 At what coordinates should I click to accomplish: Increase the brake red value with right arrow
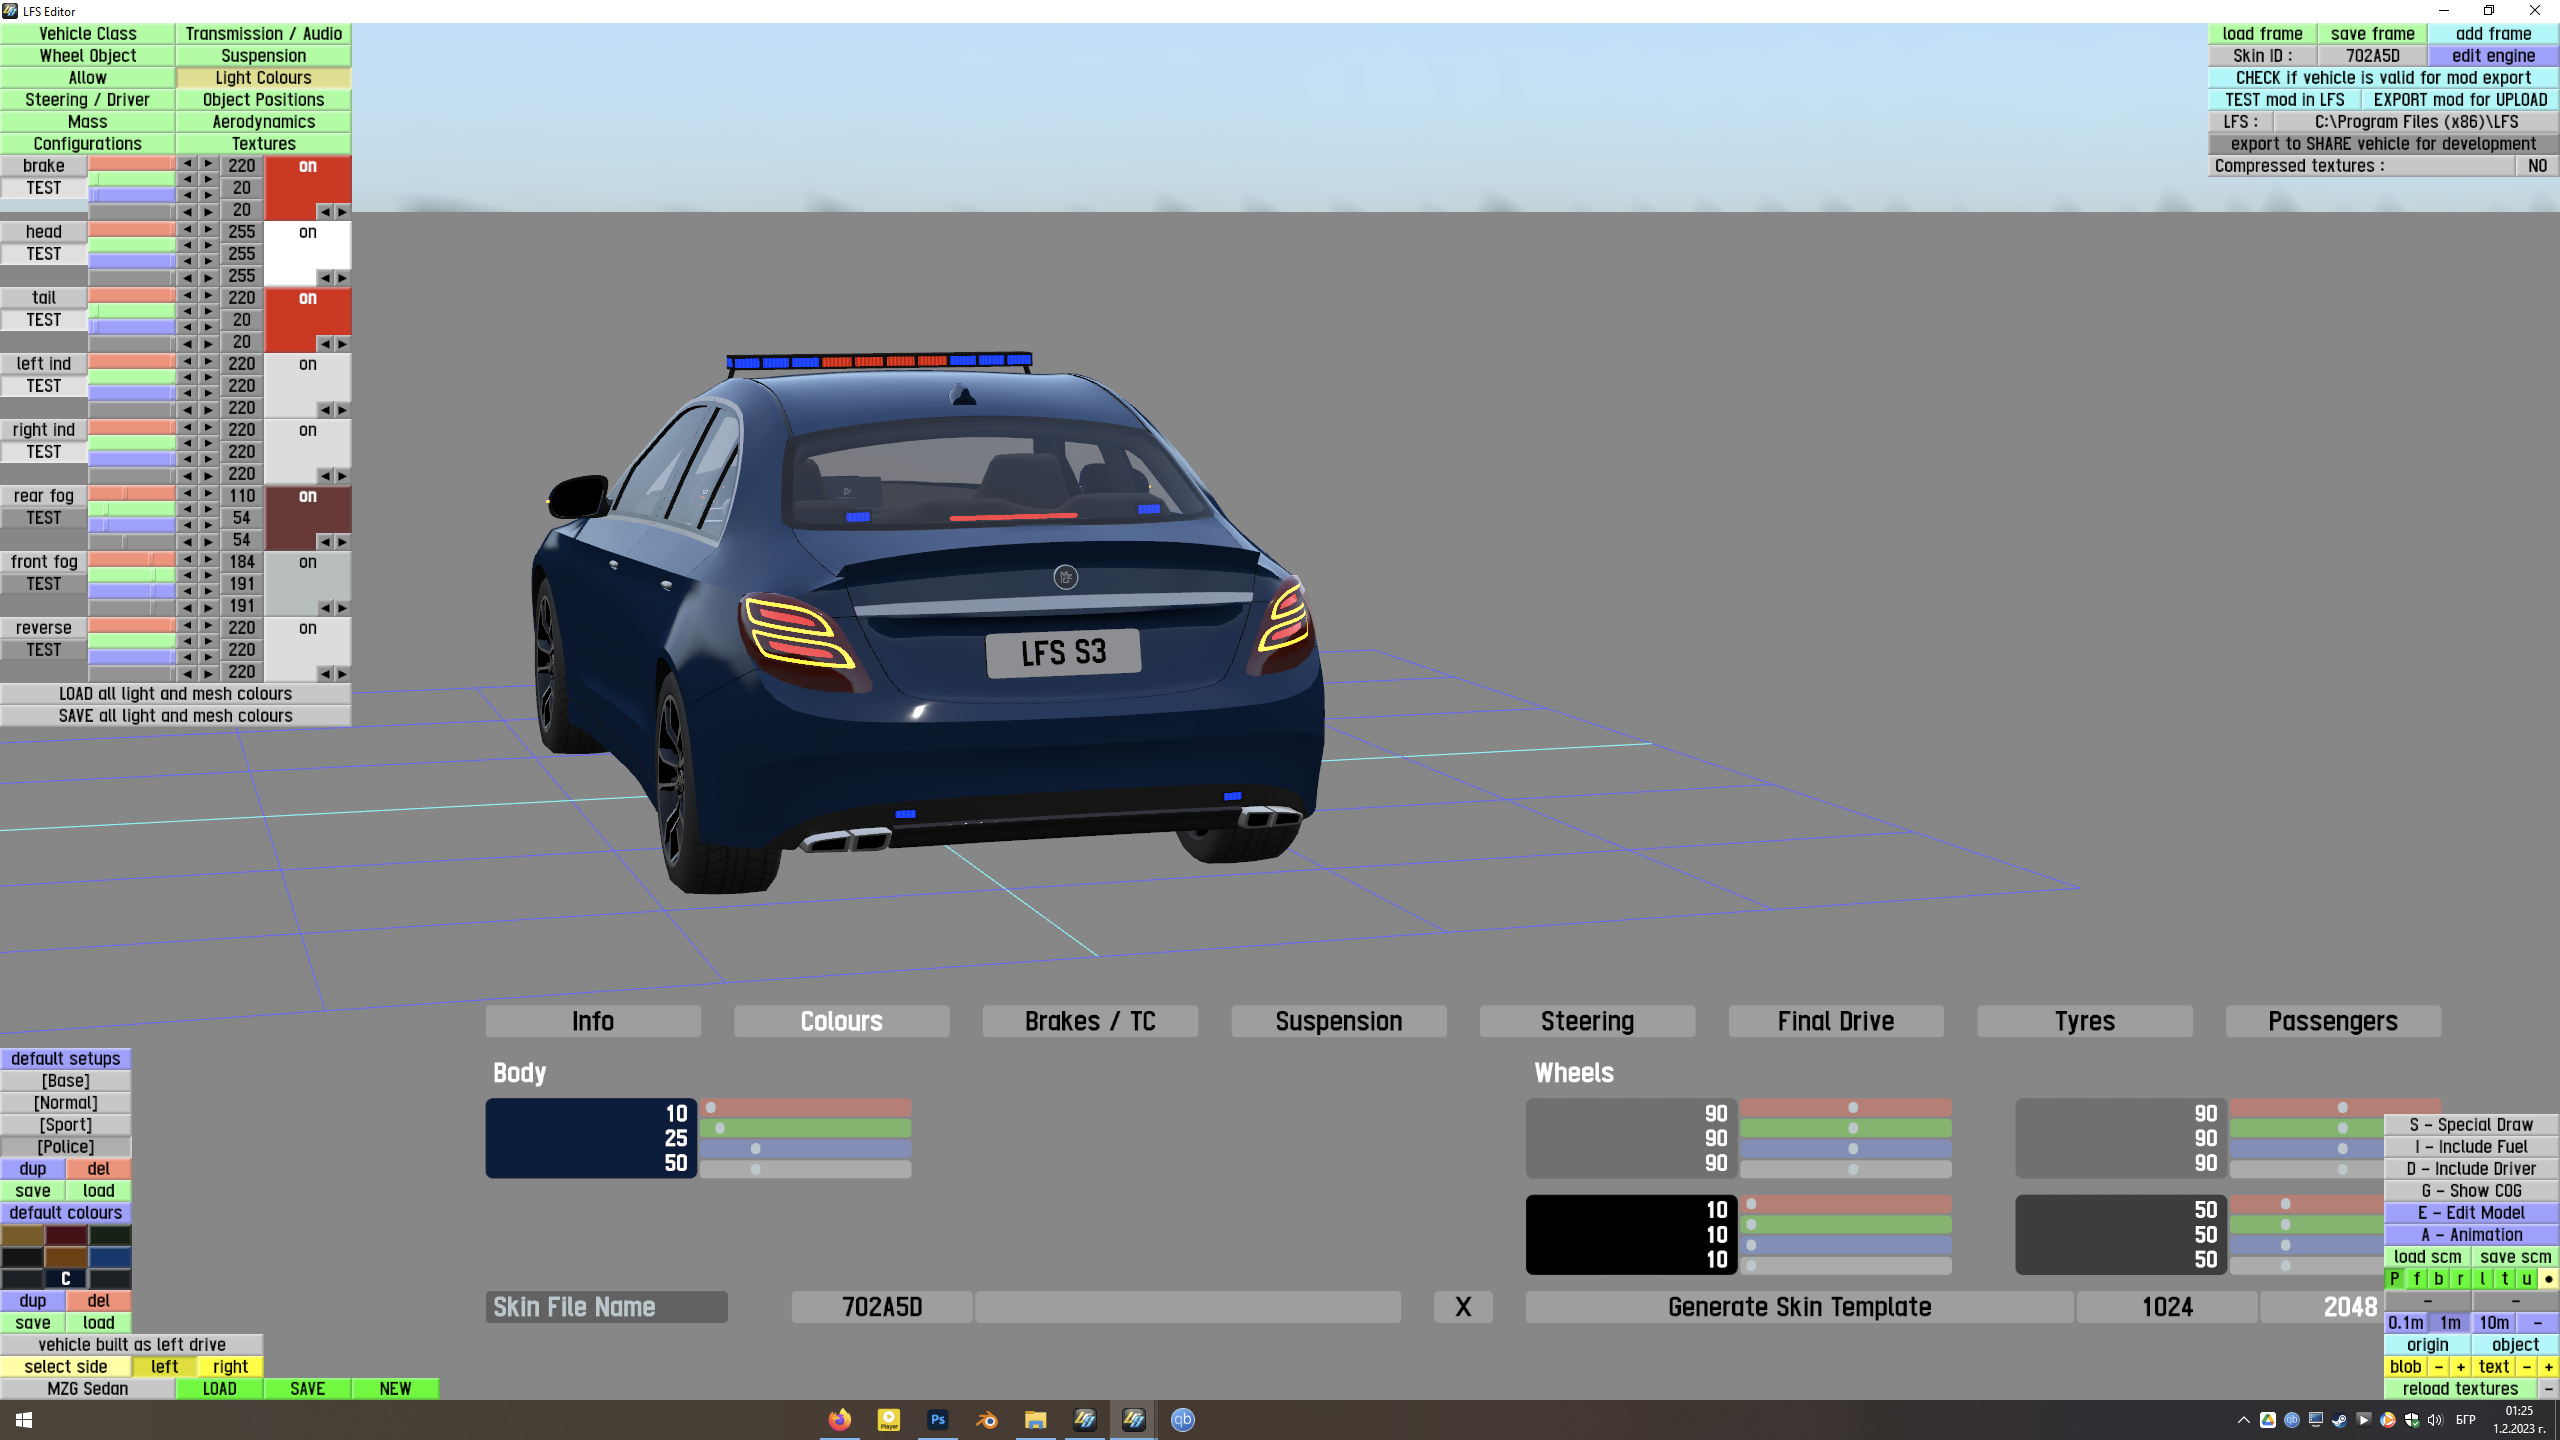coord(208,164)
